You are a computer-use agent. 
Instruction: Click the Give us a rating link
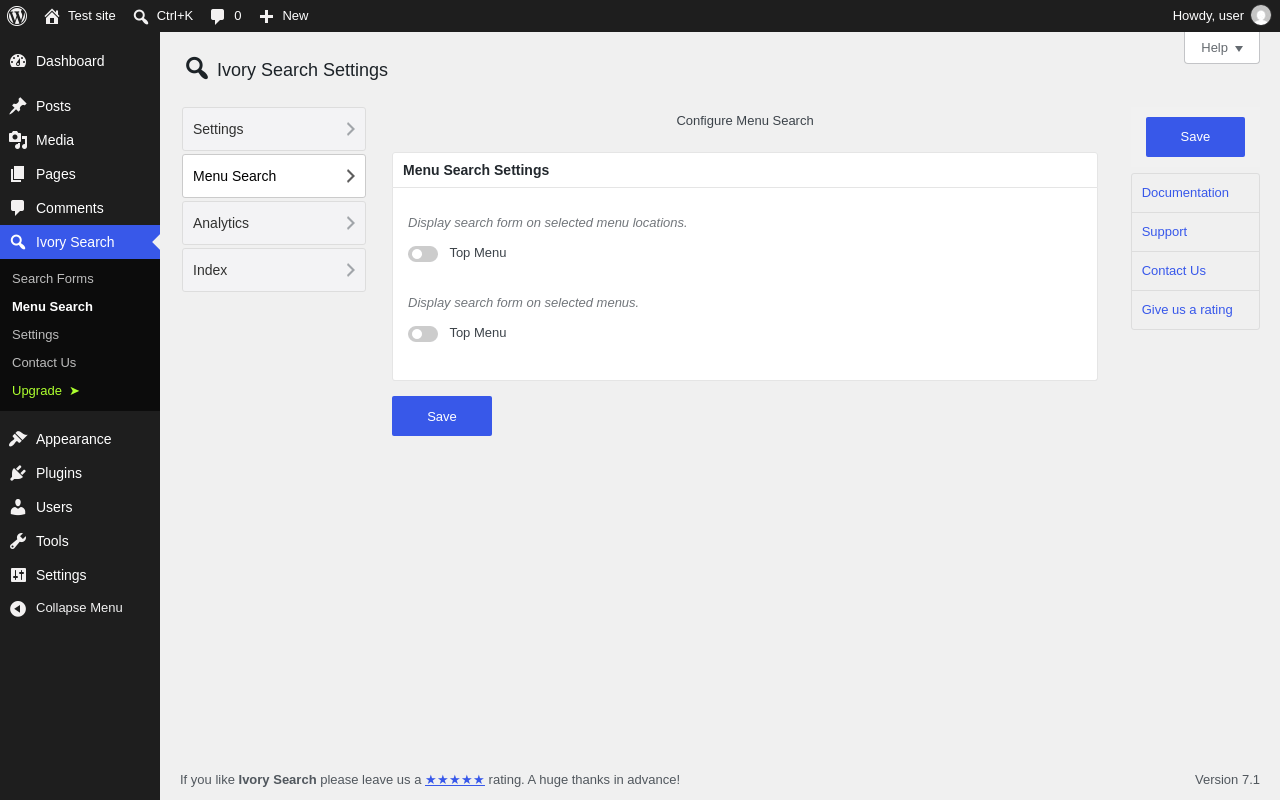[x=1187, y=310]
